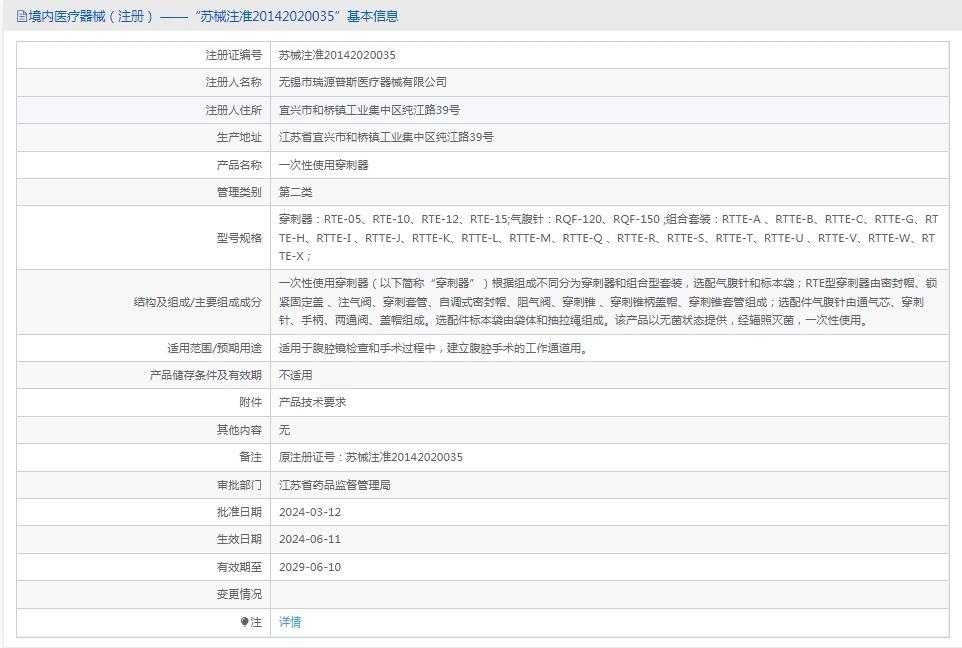Screen dimensions: 962x648
Task: Click approval department 江苏省药品监督管理局
Action: coord(334,485)
